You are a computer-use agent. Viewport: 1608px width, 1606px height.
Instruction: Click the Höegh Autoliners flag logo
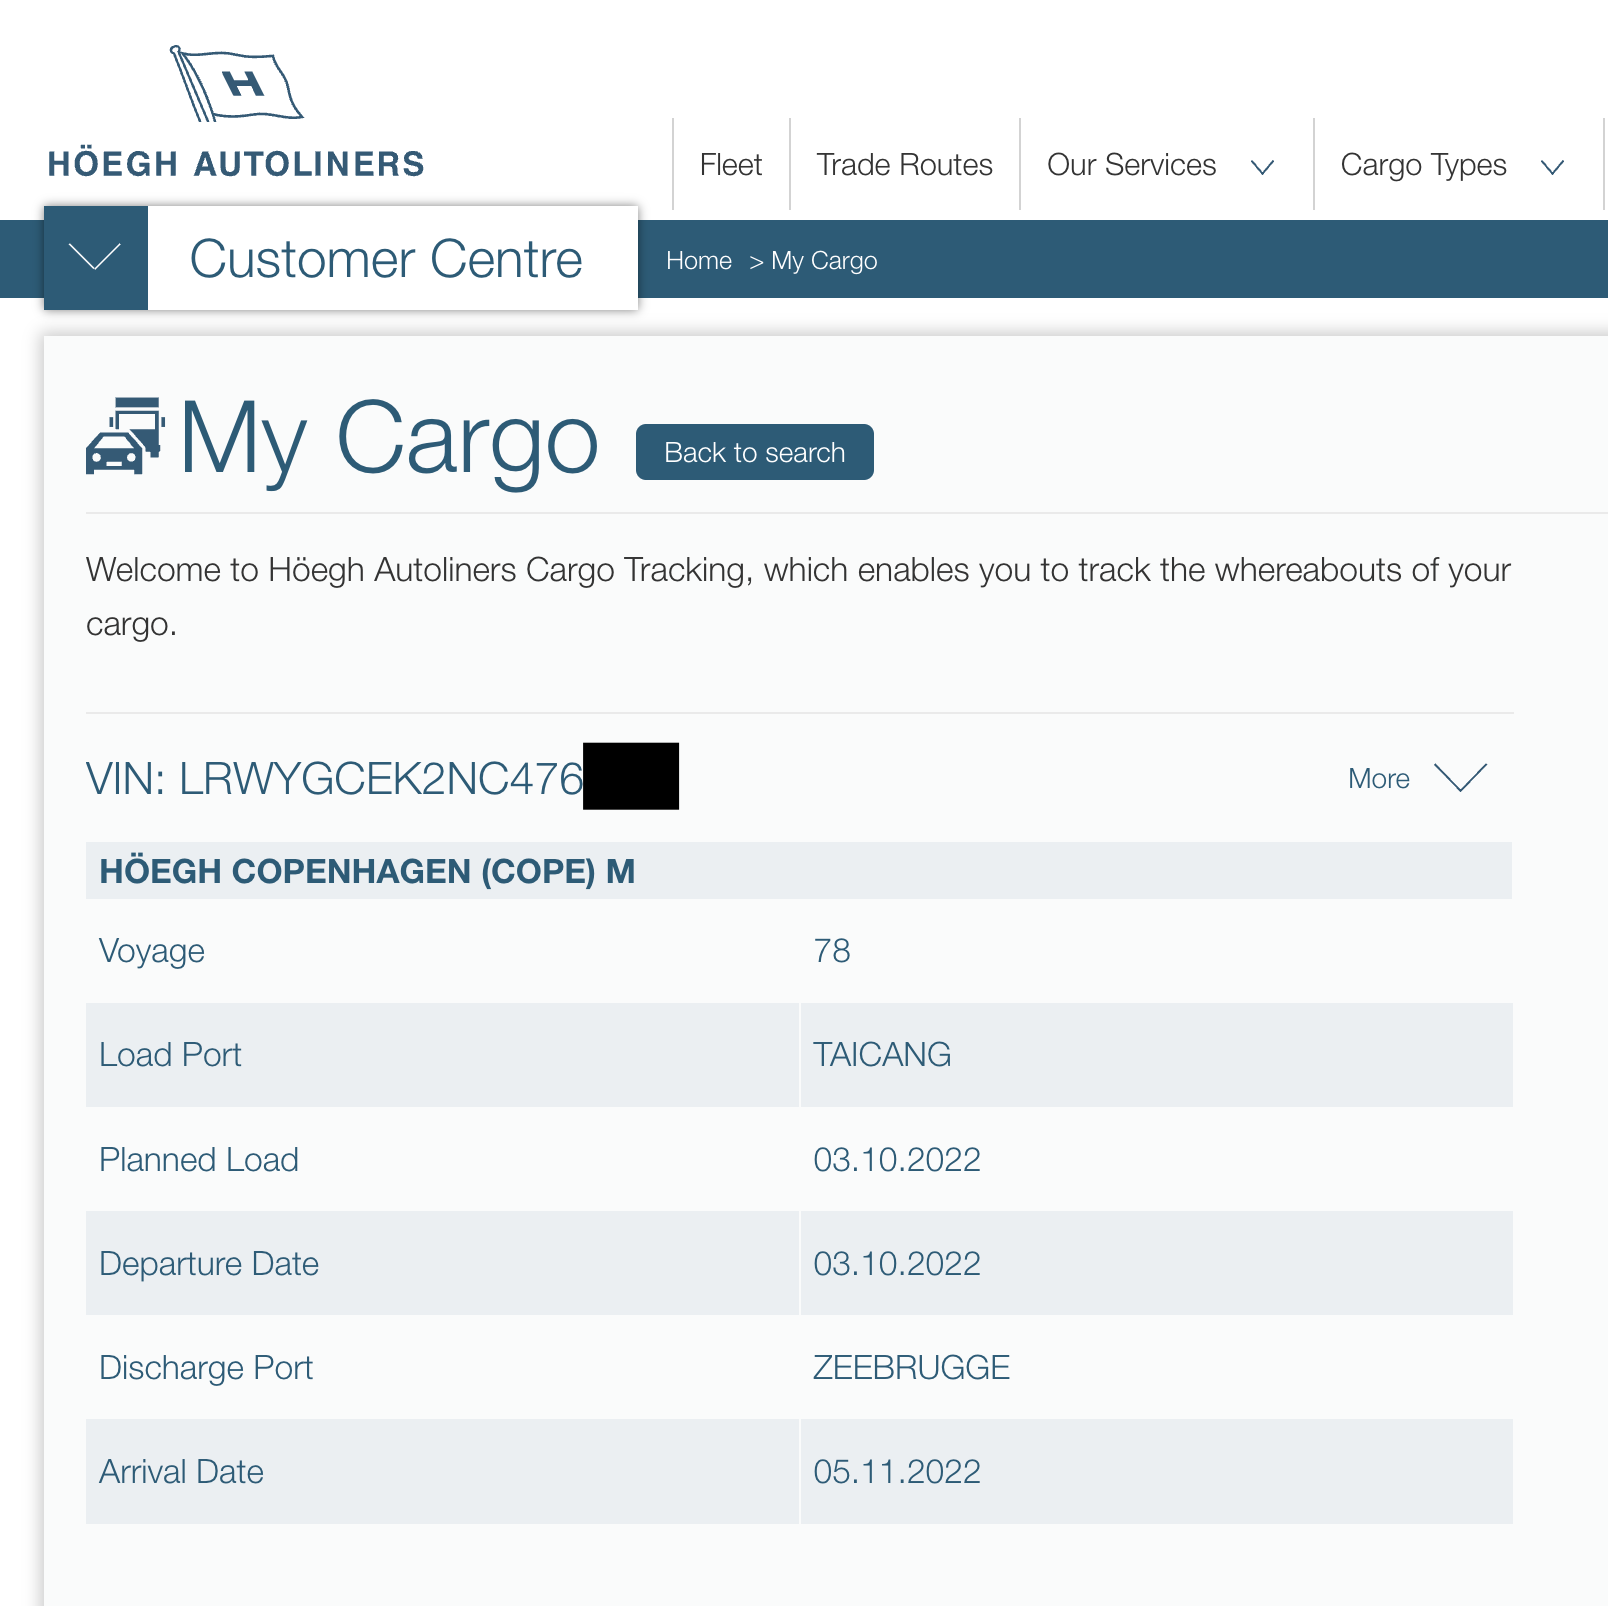[x=236, y=84]
